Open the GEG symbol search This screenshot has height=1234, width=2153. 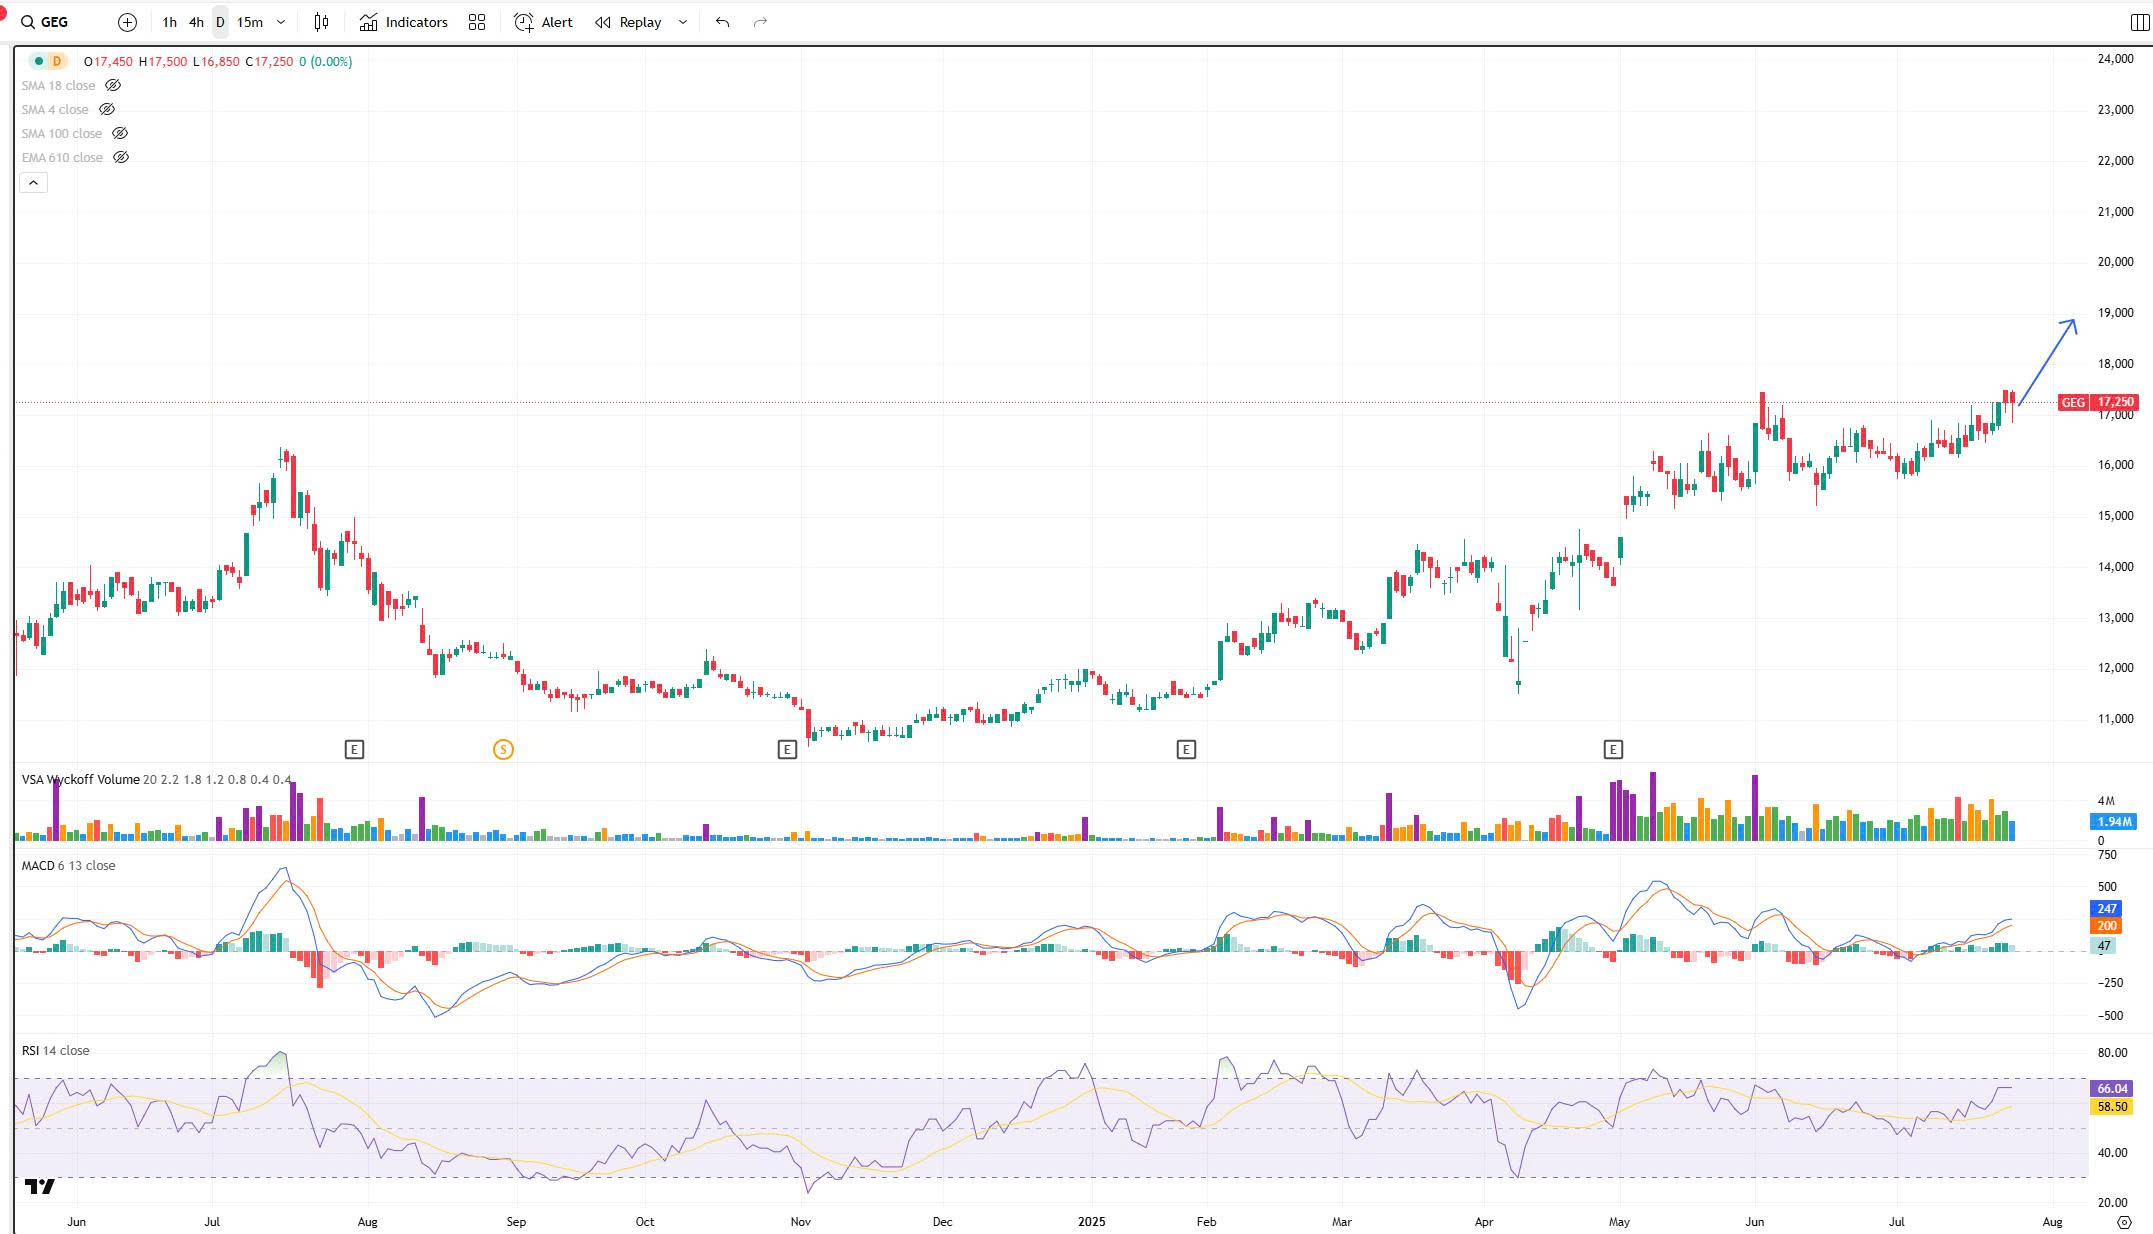point(45,22)
